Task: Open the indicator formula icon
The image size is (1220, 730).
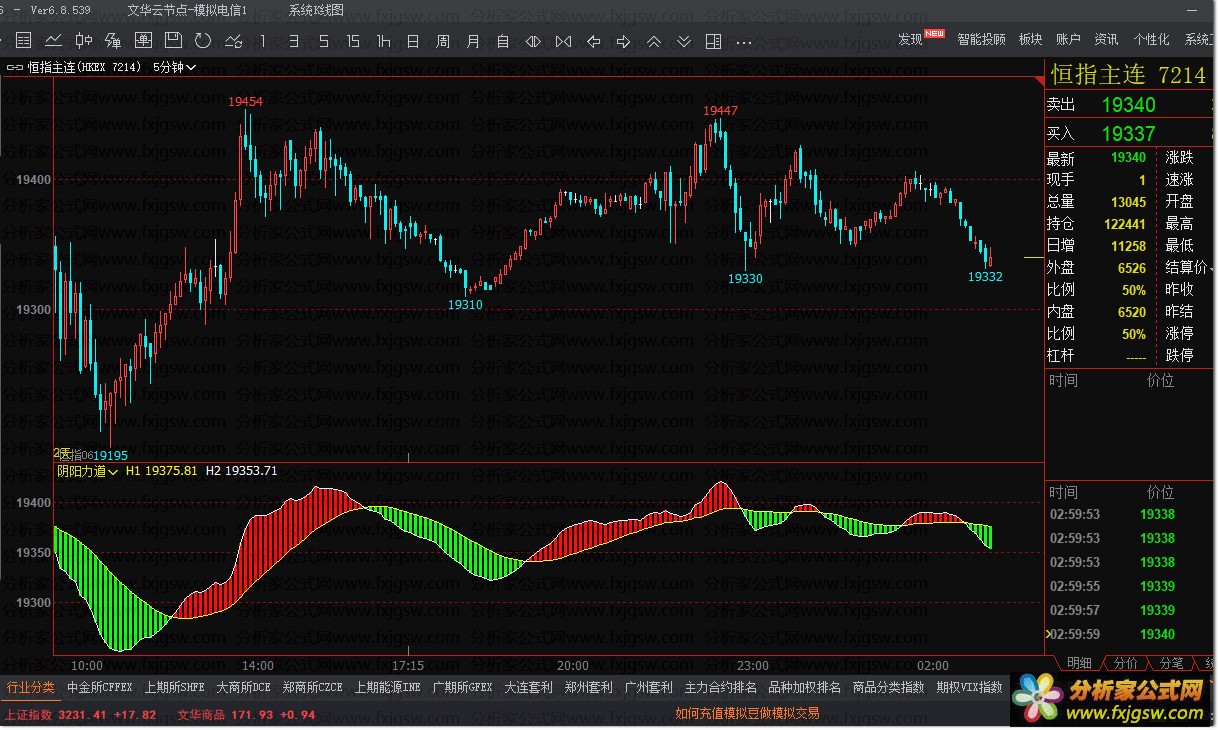Action: [113, 41]
